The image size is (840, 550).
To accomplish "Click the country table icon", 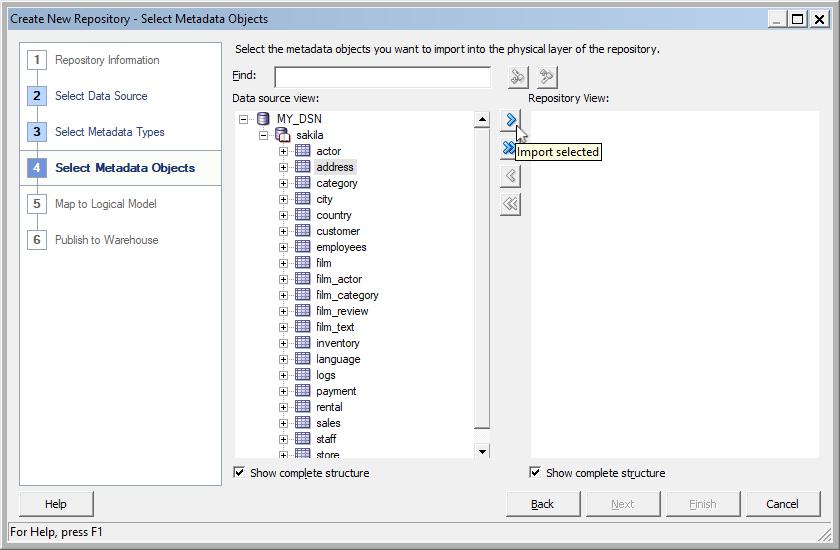I will [x=303, y=215].
